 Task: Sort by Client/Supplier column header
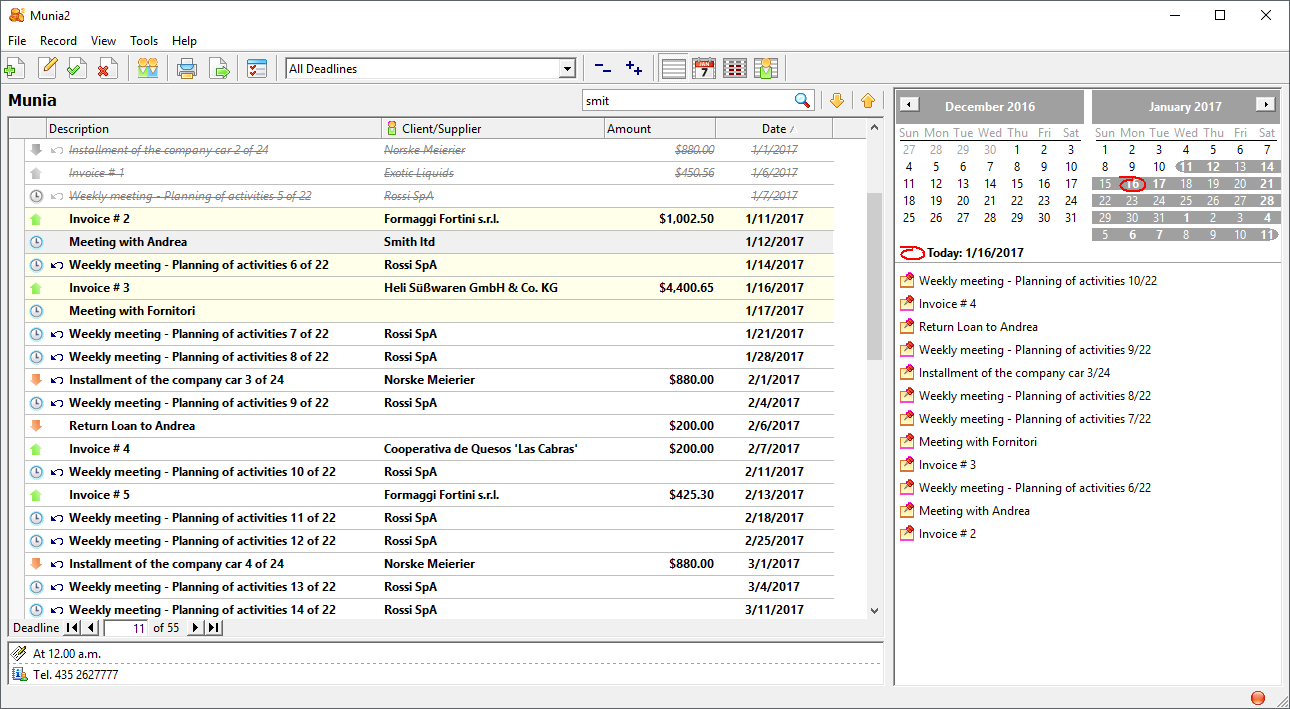point(493,128)
